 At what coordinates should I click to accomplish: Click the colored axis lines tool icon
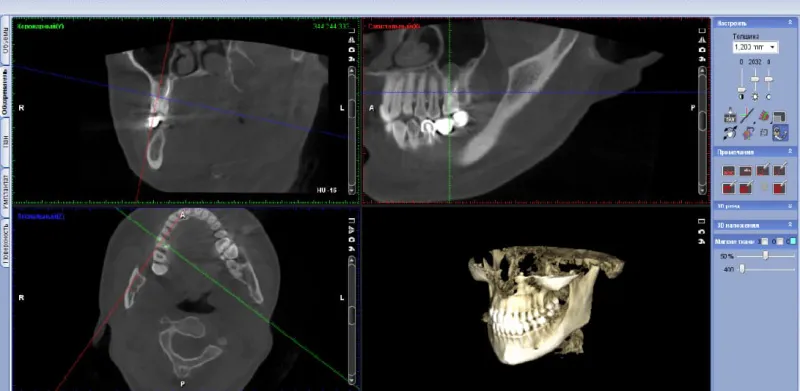click(747, 115)
